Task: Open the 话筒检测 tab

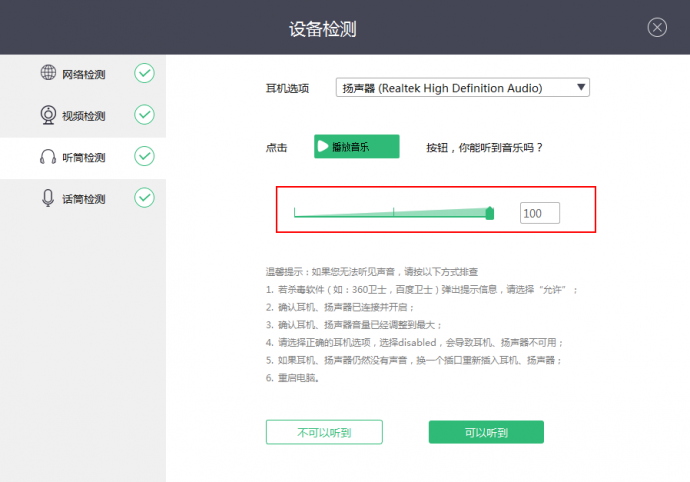Action: point(84,199)
